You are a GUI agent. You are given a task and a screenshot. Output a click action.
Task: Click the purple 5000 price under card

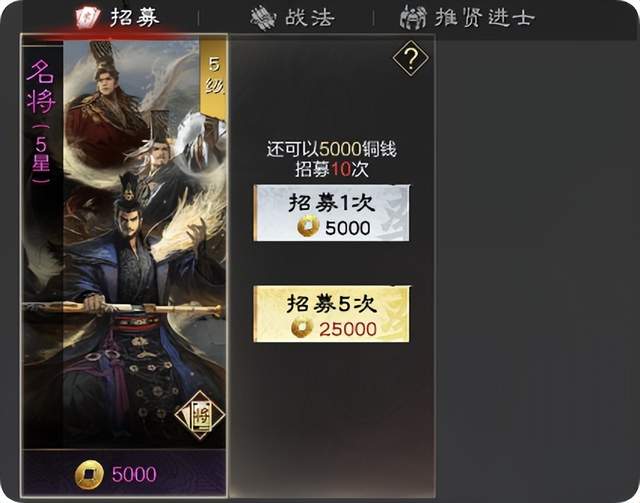(x=134, y=474)
